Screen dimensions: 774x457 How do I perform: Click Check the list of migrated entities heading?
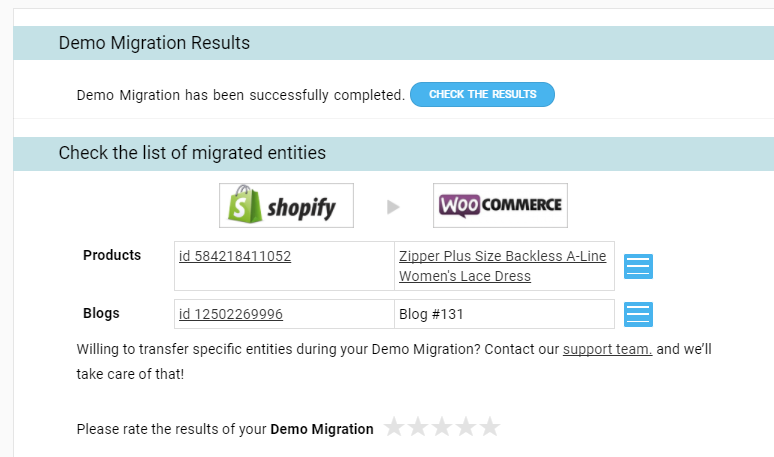(192, 153)
